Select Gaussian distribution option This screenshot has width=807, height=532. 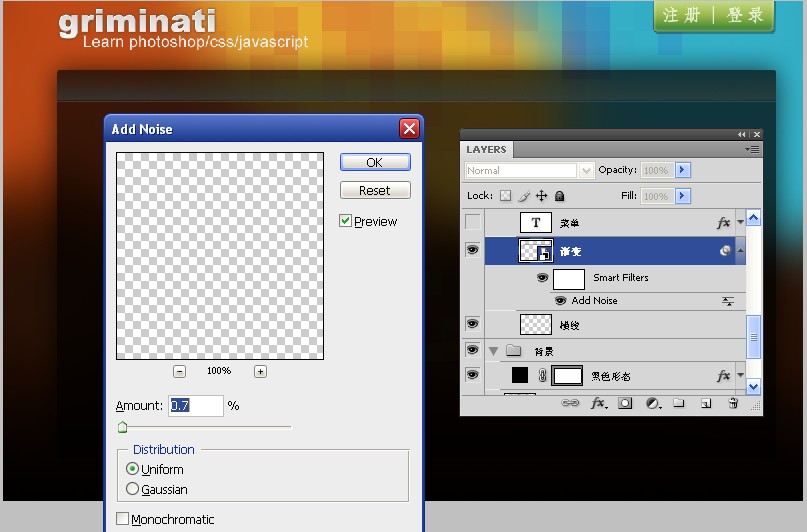[x=133, y=489]
